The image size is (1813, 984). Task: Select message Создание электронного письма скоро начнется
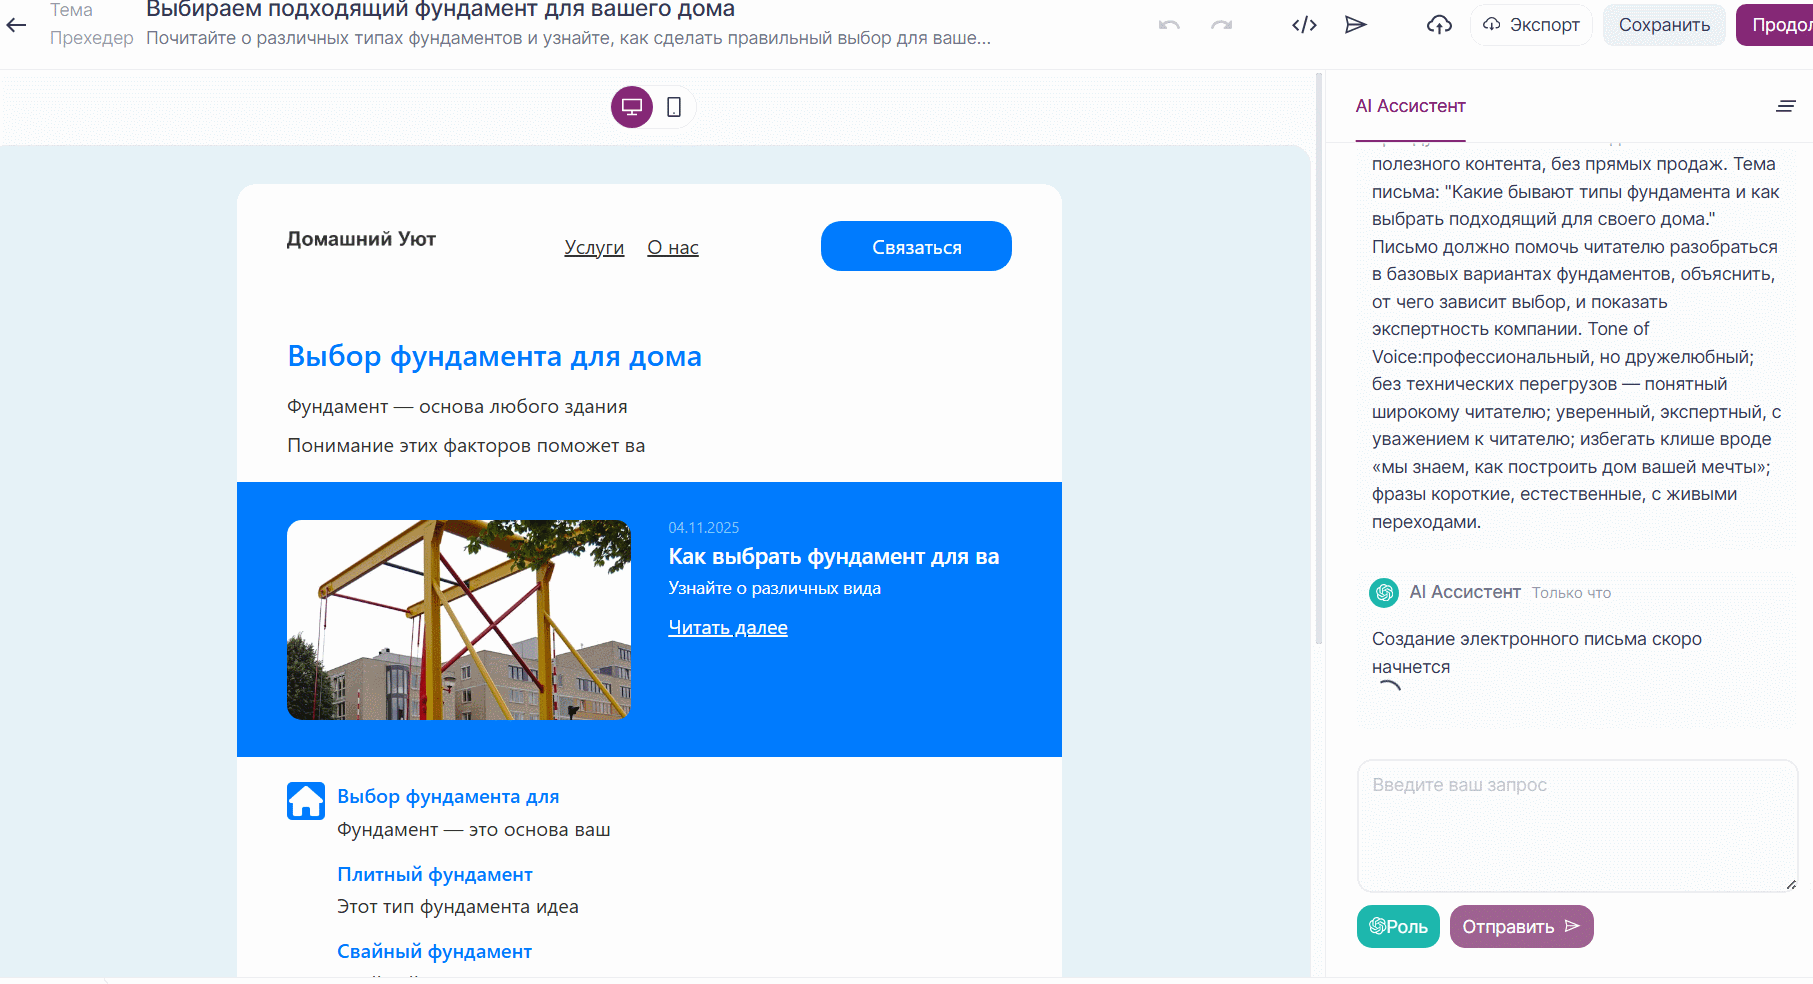tap(1537, 653)
